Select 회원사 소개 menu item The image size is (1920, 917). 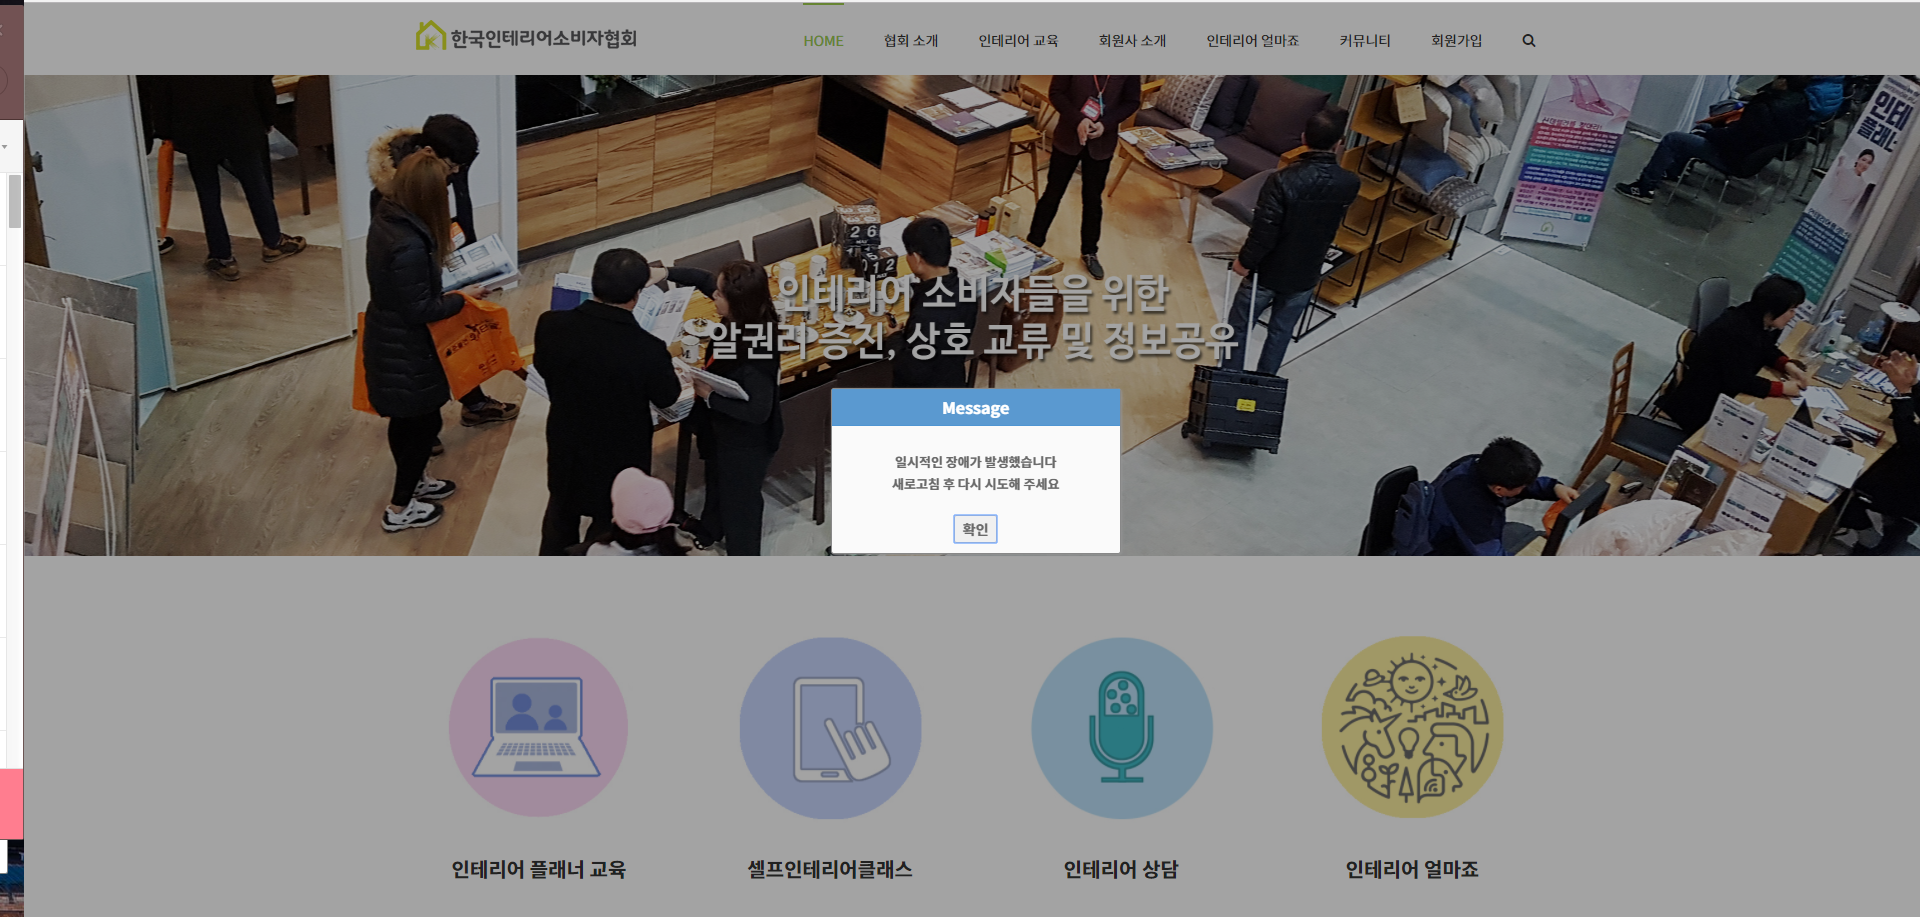(x=1132, y=41)
